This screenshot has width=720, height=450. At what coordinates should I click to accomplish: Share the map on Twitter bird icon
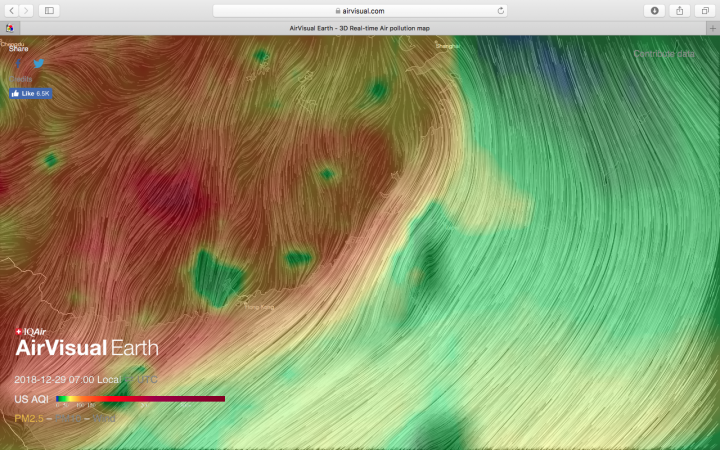tap(39, 63)
